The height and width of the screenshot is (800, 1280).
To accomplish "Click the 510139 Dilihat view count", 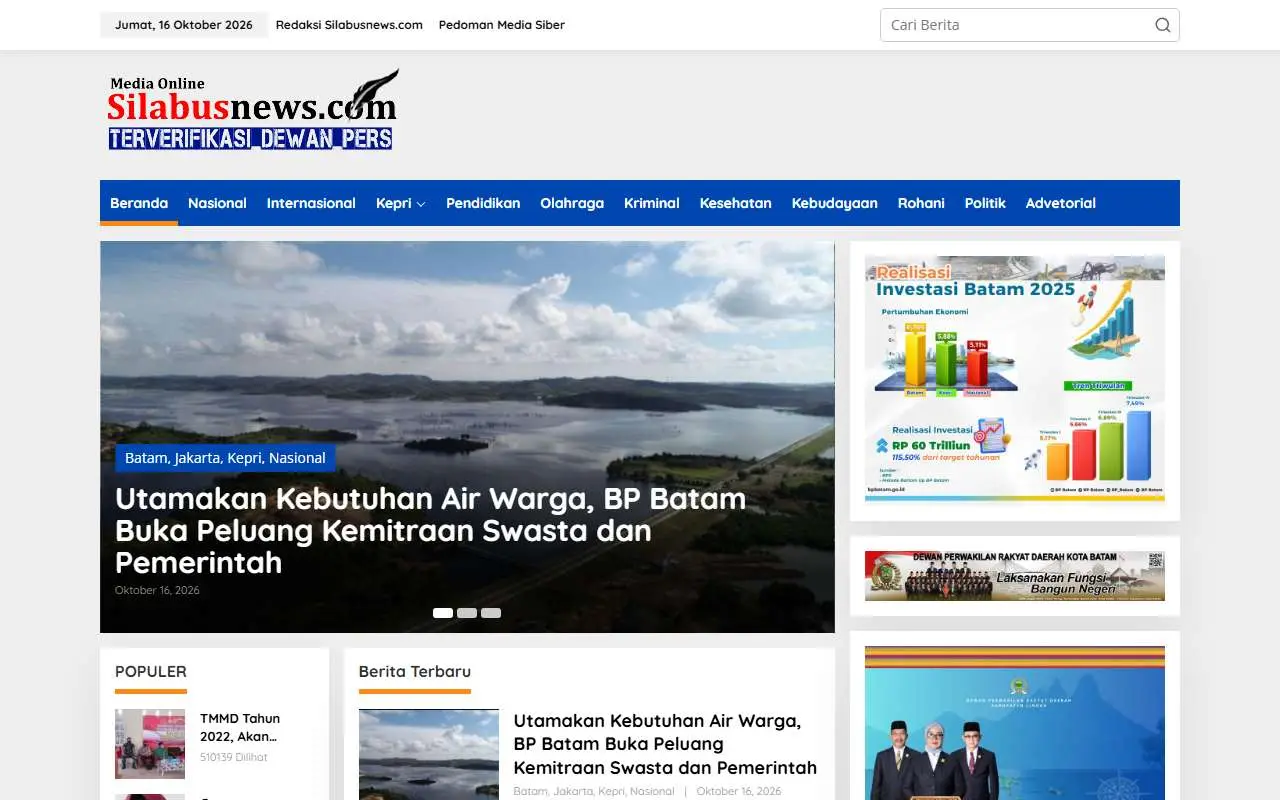I will pos(234,757).
